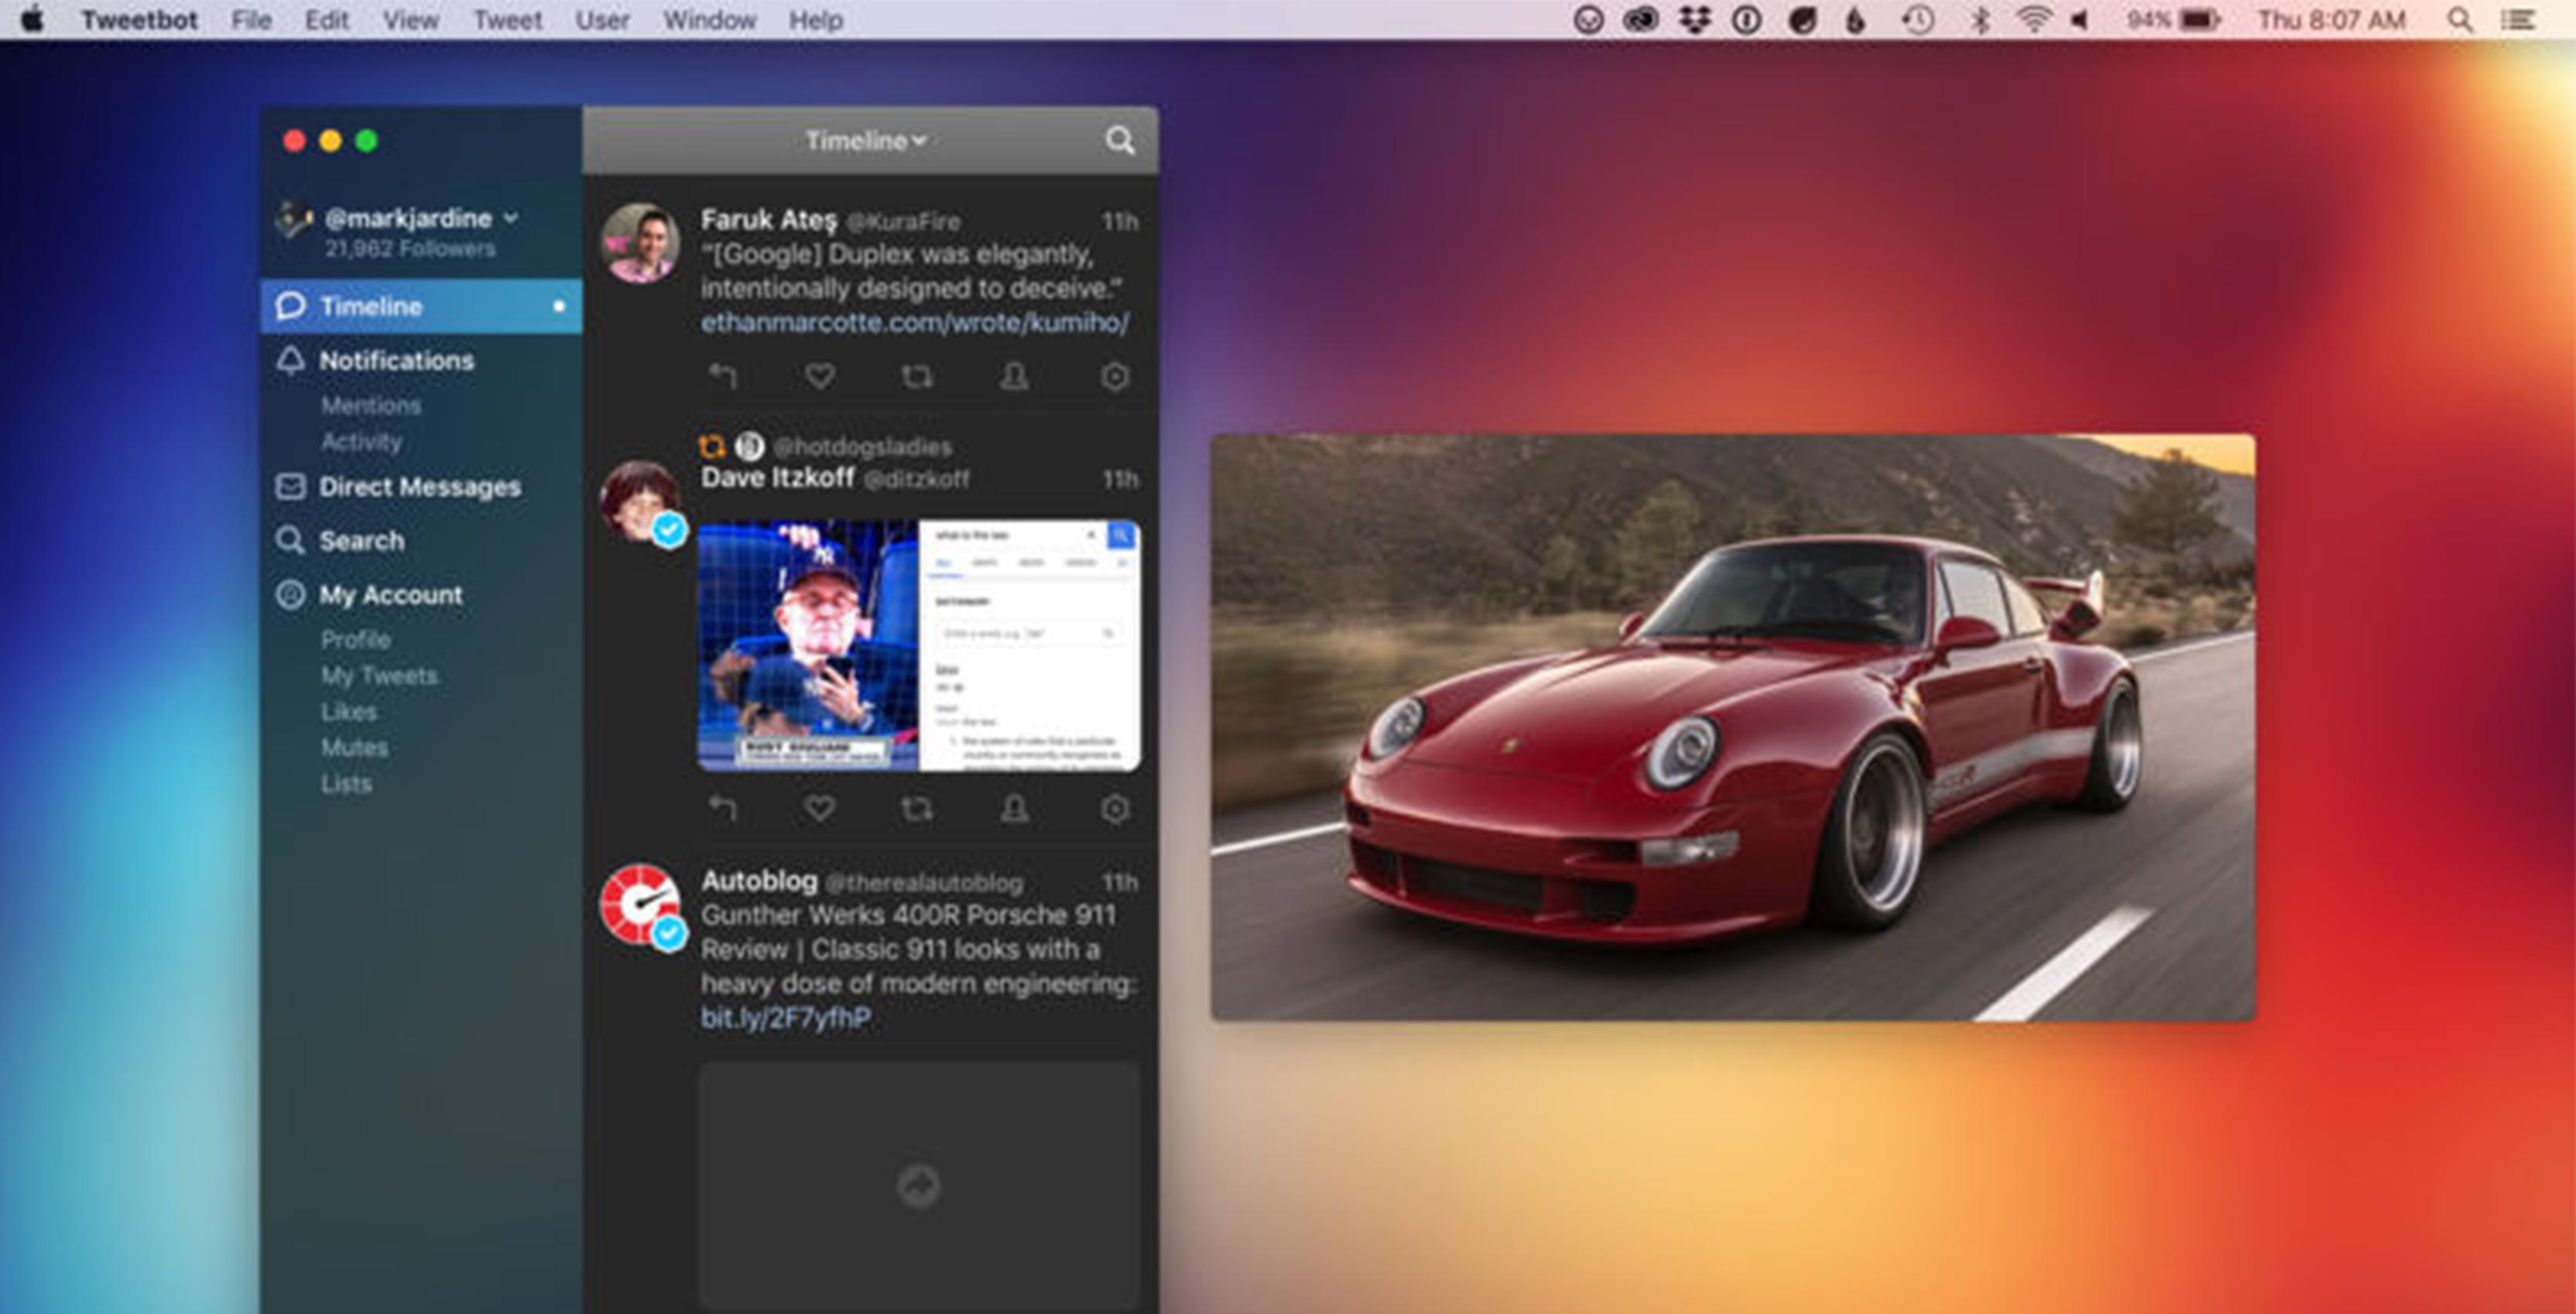Viewport: 2576px width, 1314px height.
Task: Expand the @markjardine account switcher
Action: 419,218
